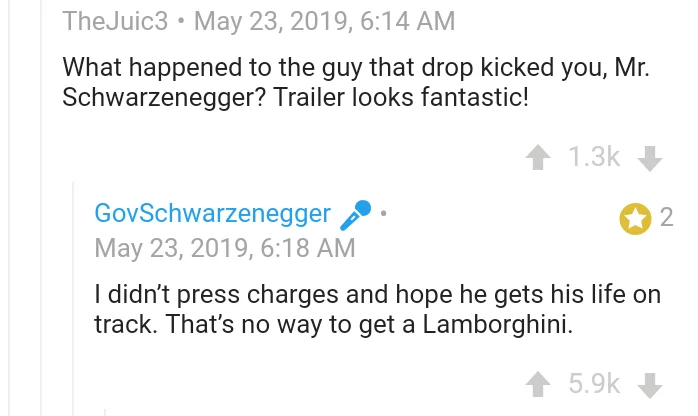The image size is (698, 416).
Task: Open TheJuic3's user profile
Action: (115, 20)
